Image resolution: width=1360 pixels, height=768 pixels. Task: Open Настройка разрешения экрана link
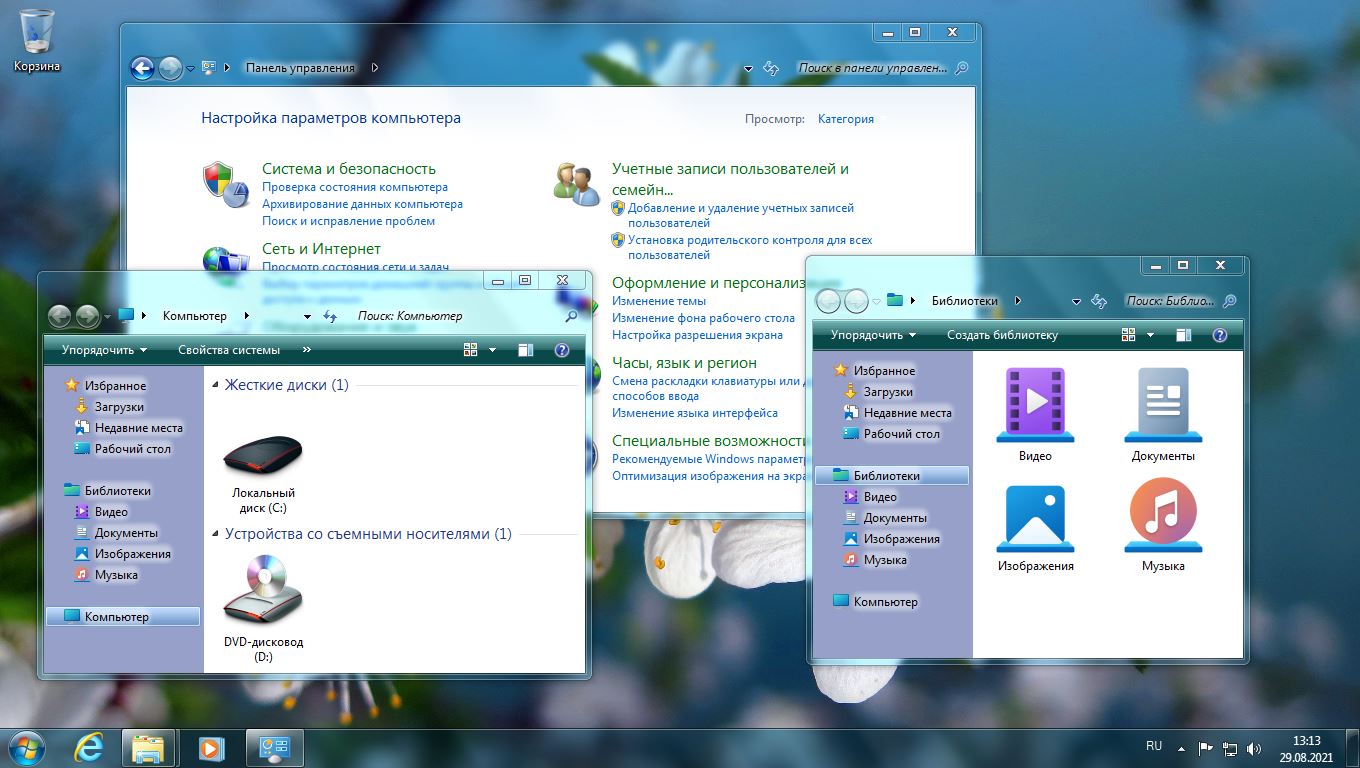(697, 335)
